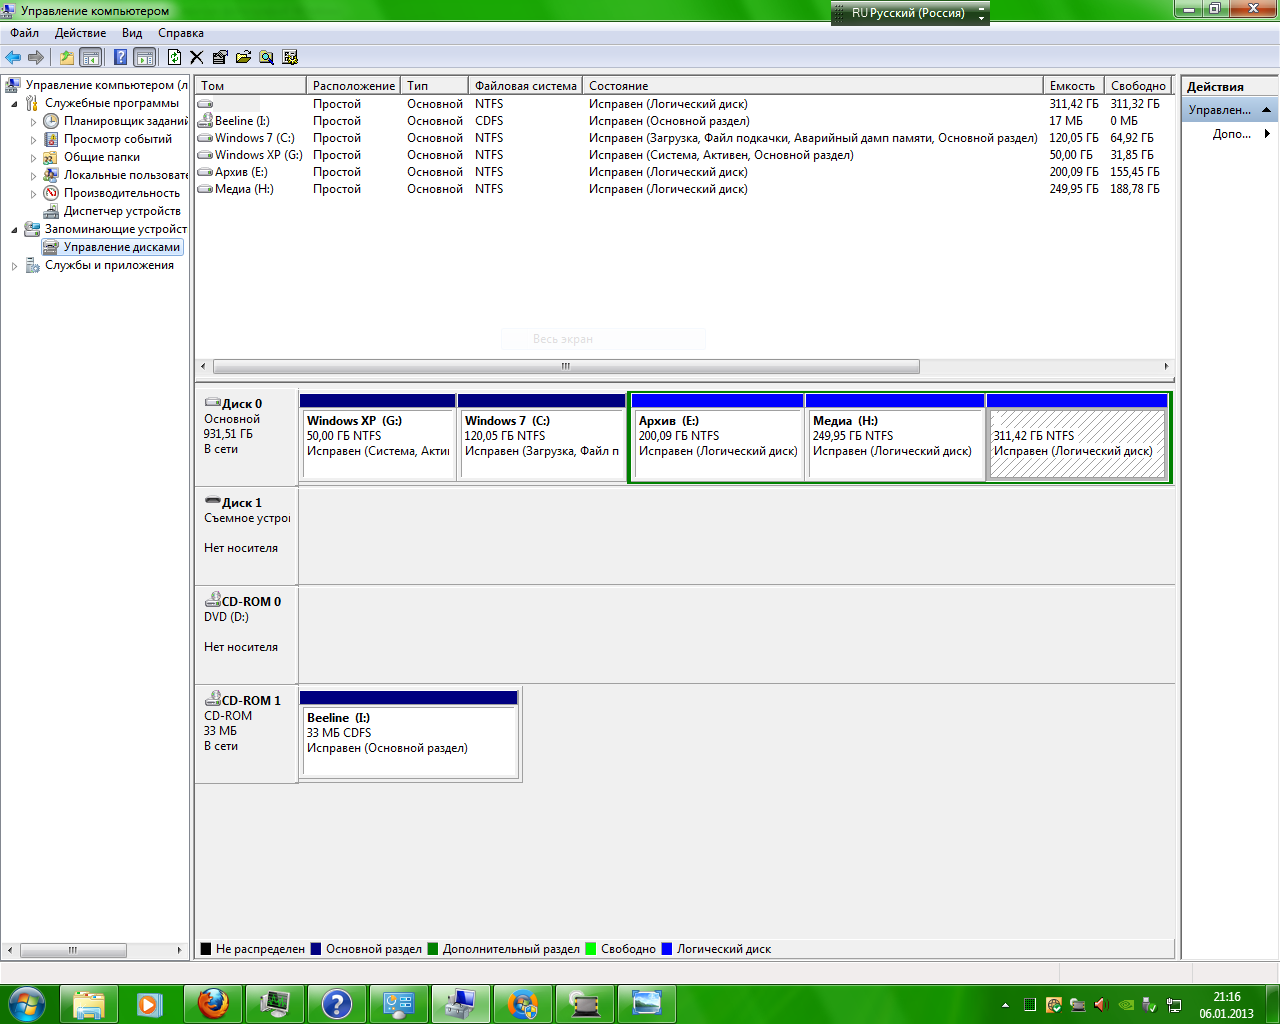Open the Справка menu
Image resolution: width=1280 pixels, height=1024 pixels.
181,33
